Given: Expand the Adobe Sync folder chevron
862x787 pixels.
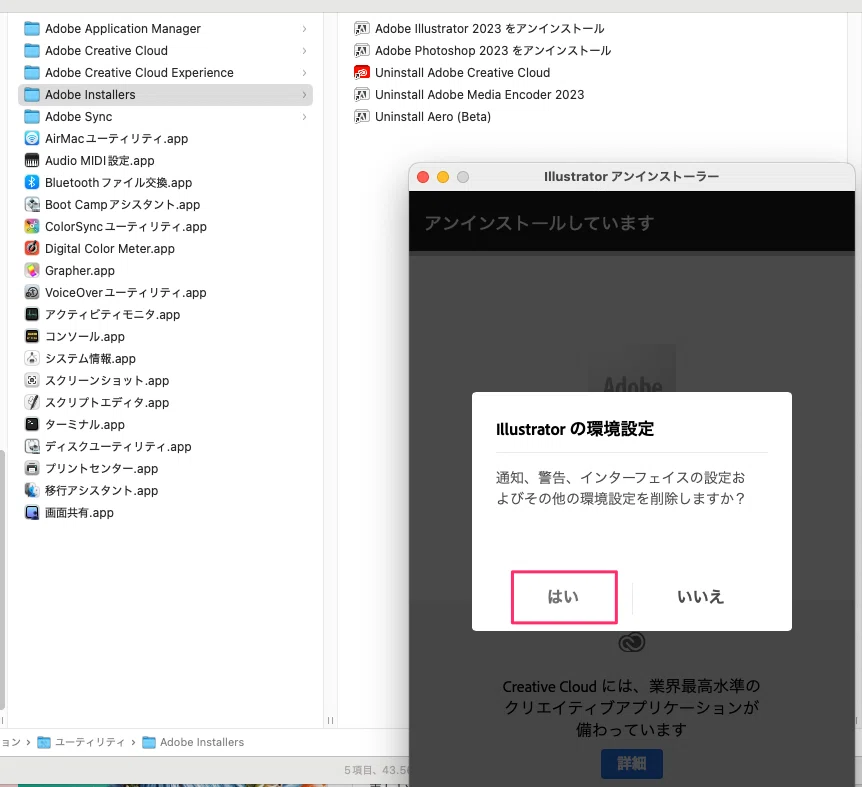Looking at the screenshot, I should 304,117.
